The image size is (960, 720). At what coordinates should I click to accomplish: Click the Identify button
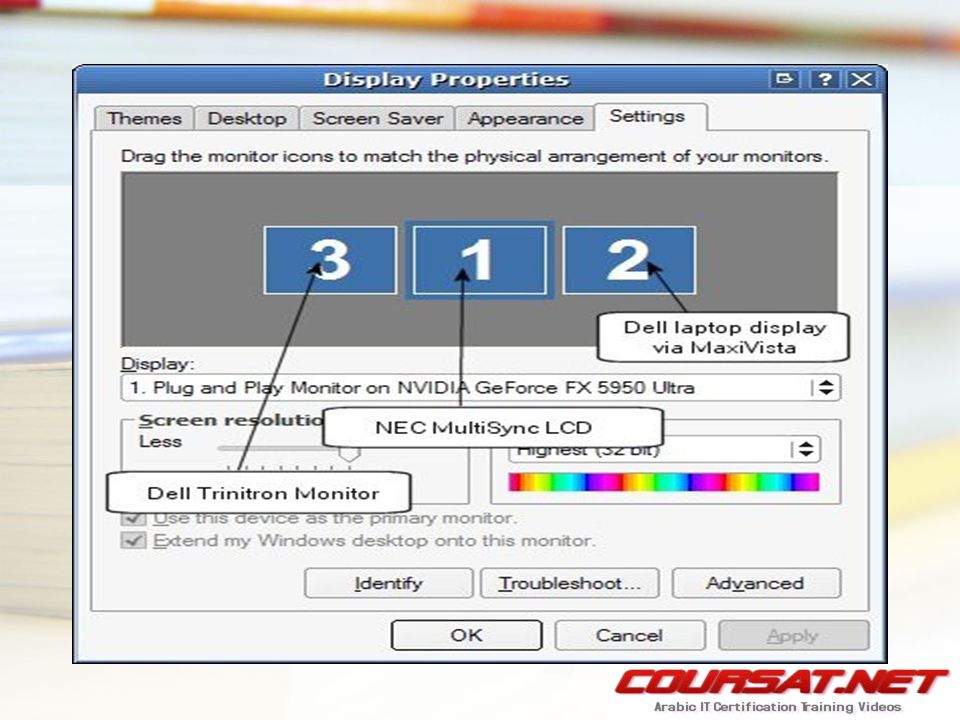pos(389,583)
